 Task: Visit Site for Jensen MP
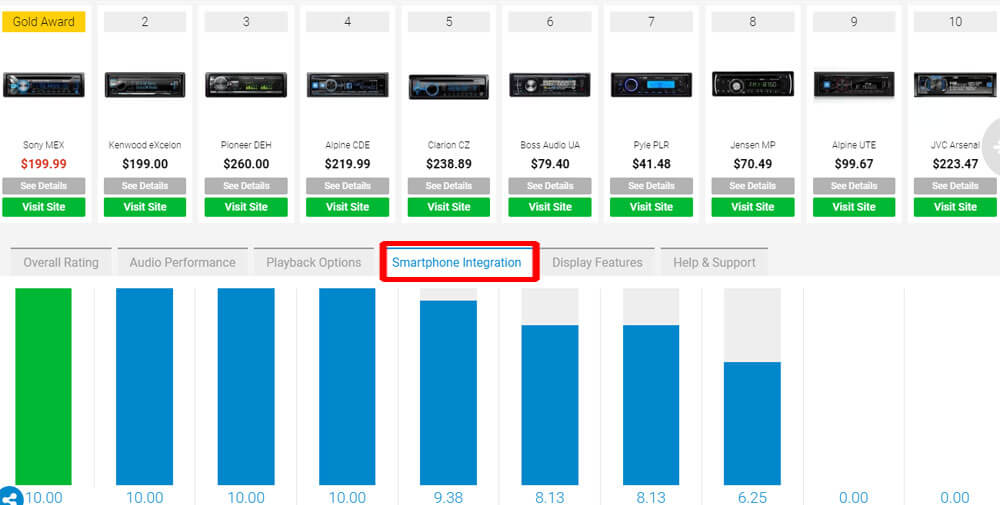[x=753, y=207]
